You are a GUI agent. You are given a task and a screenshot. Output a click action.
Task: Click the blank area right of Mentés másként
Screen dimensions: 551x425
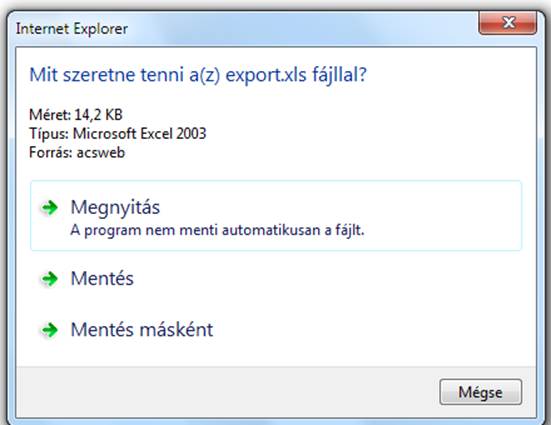365,330
